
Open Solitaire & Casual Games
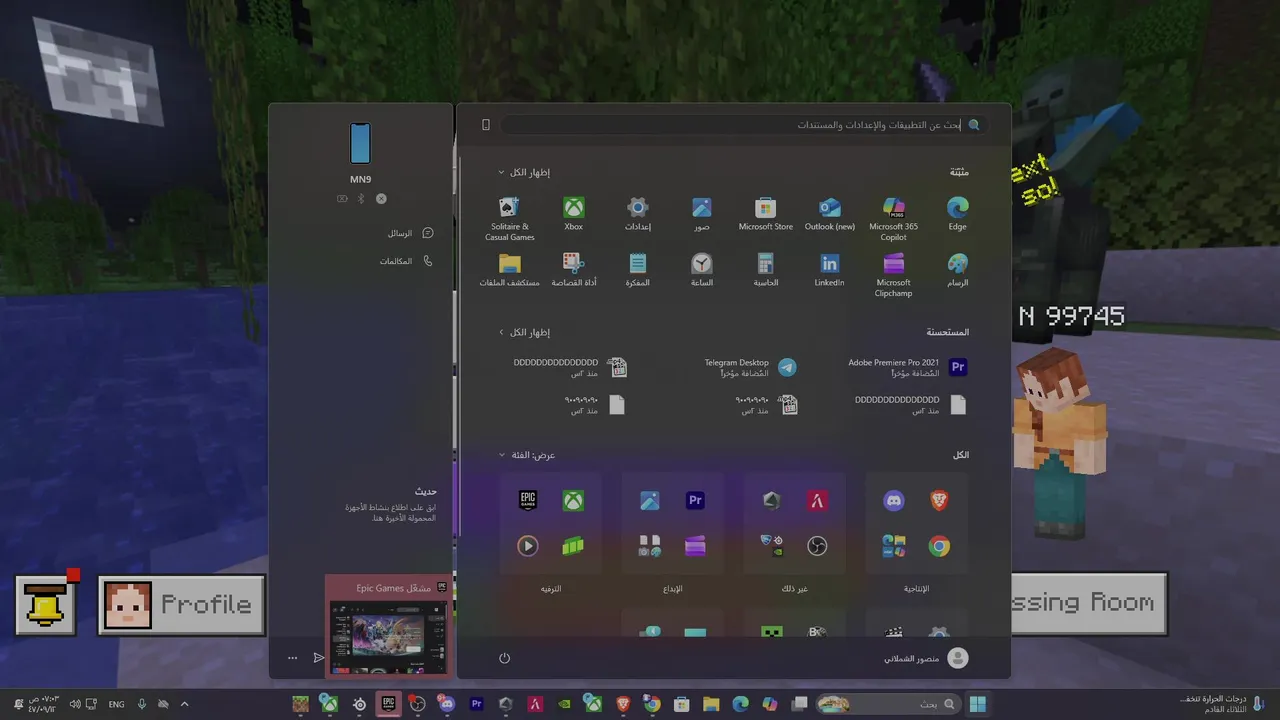pyautogui.click(x=510, y=219)
